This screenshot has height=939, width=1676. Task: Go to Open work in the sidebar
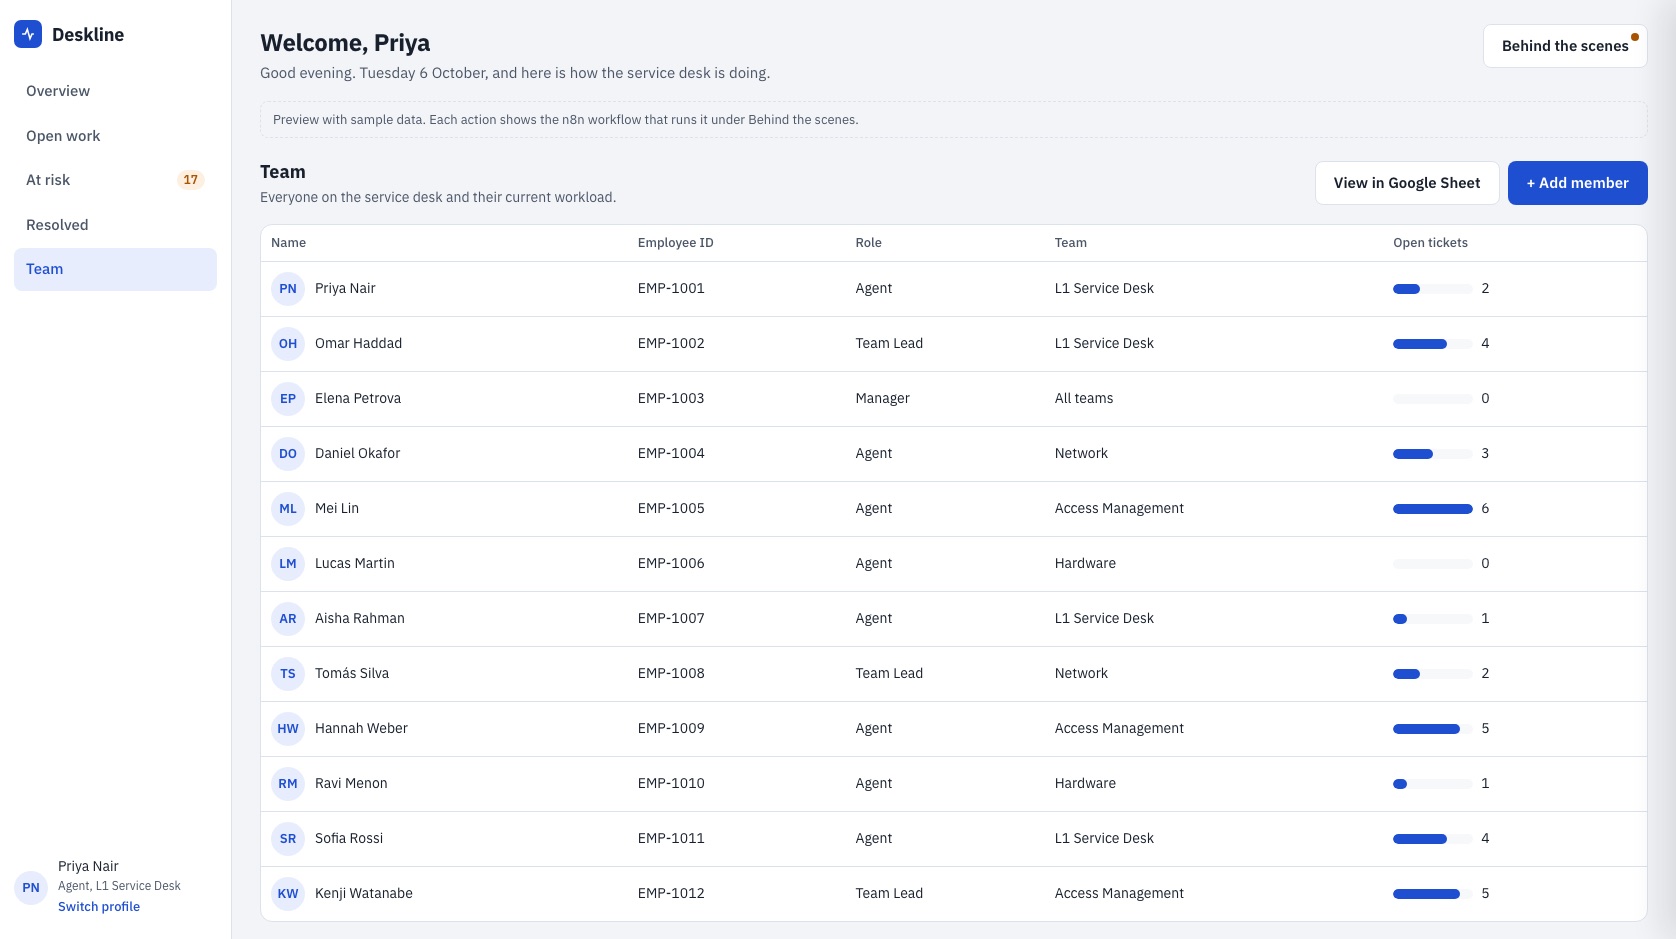pyautogui.click(x=115, y=136)
